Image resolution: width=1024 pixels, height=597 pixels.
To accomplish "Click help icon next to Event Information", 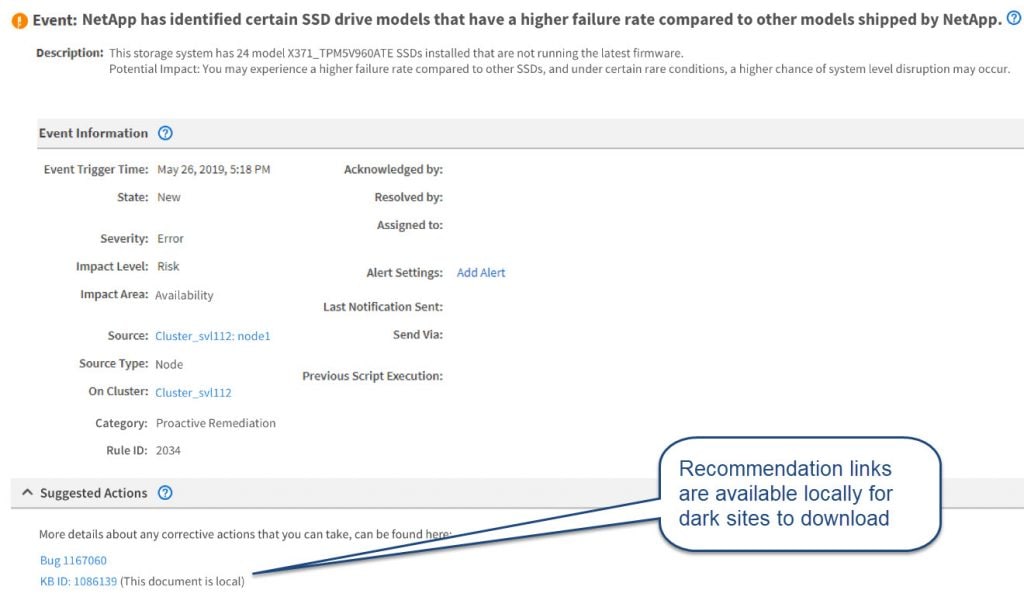I will pyautogui.click(x=166, y=133).
